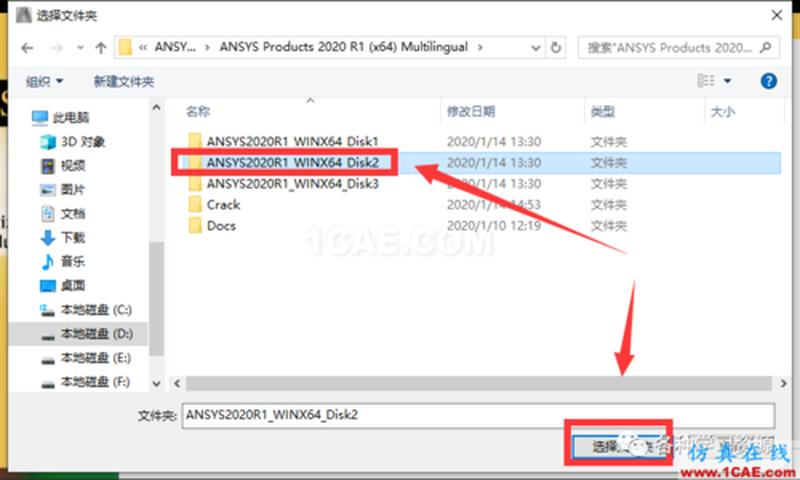Click the ANSY... breadcrumb segment
The image size is (800, 480).
tap(174, 47)
